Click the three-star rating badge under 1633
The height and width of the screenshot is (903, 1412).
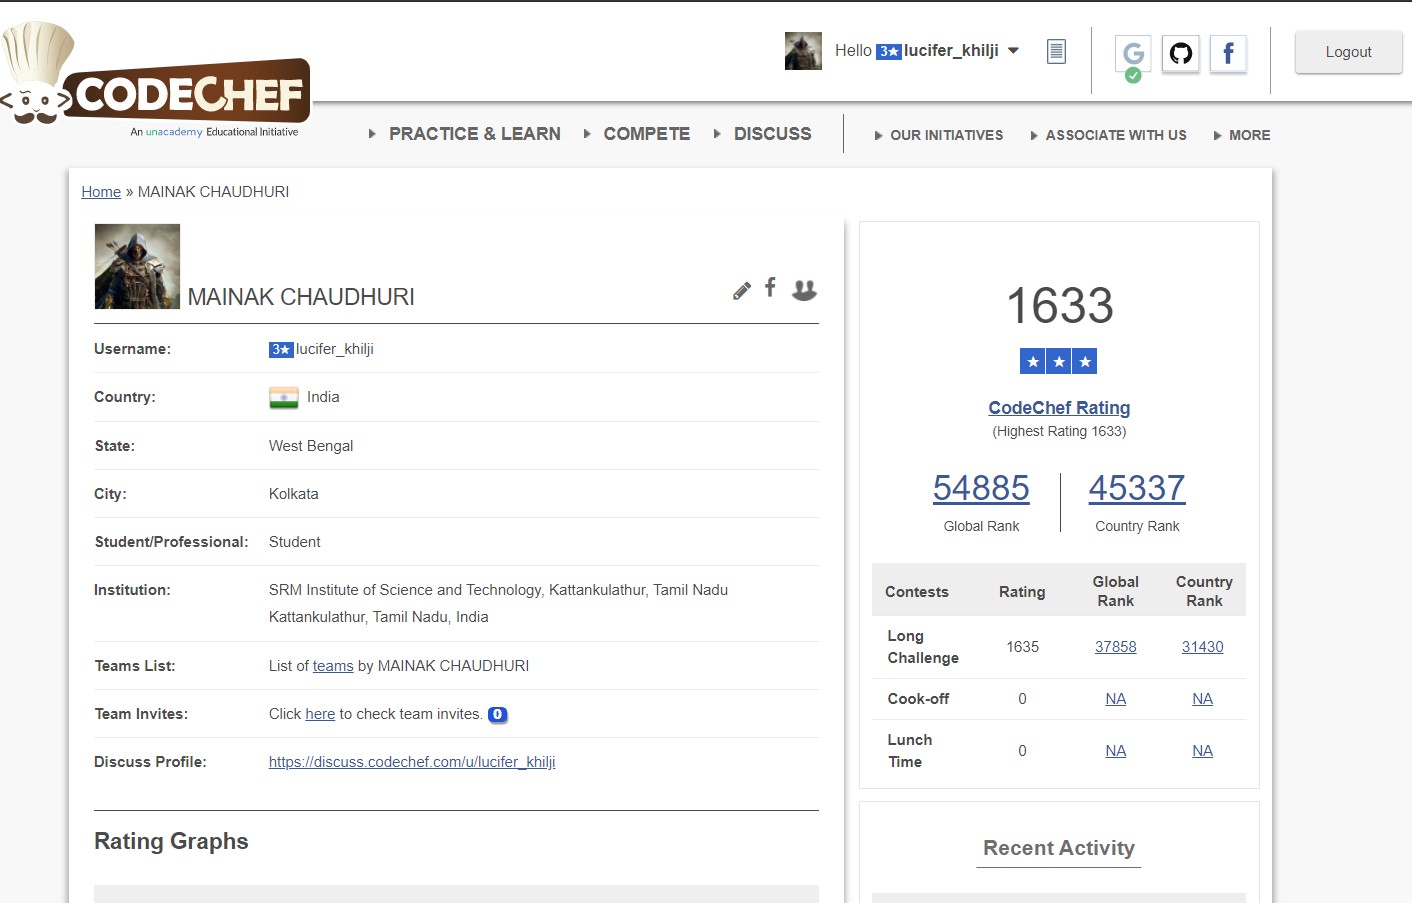pyautogui.click(x=1058, y=361)
